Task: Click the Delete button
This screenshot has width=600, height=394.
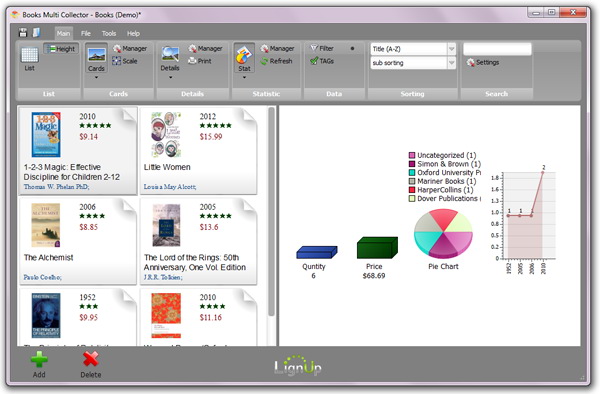Action: pyautogui.click(x=91, y=365)
